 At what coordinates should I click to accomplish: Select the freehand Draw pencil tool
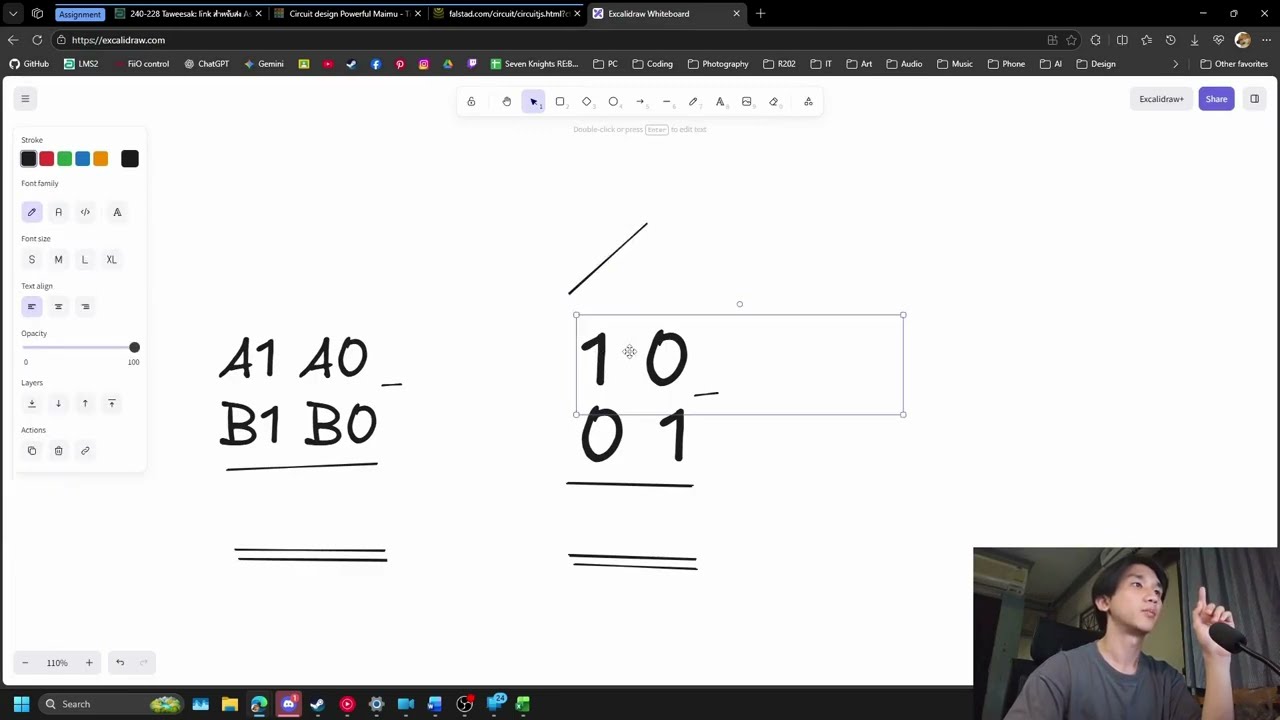(693, 101)
